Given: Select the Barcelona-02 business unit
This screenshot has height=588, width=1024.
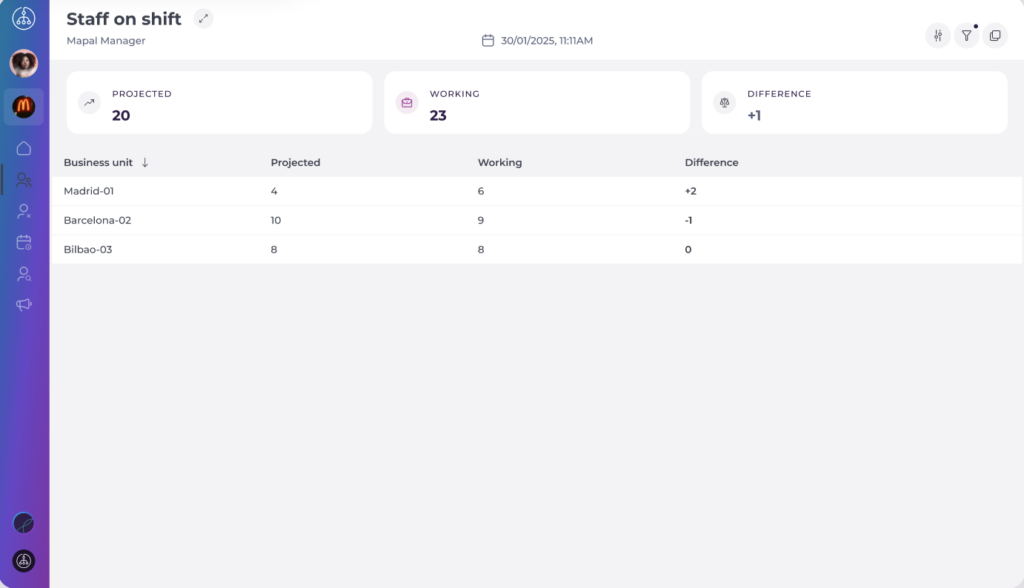Looking at the screenshot, I should pyautogui.click(x=97, y=220).
